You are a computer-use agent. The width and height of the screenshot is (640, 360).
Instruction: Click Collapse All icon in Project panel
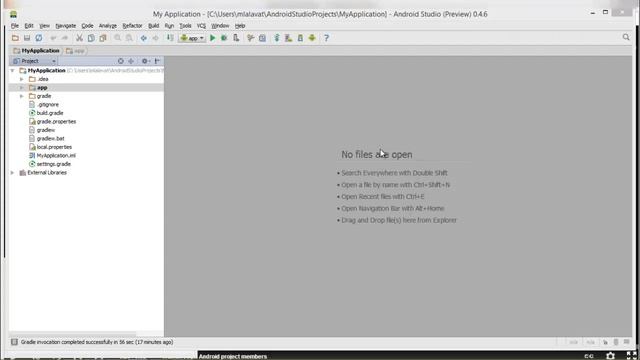(x=131, y=61)
